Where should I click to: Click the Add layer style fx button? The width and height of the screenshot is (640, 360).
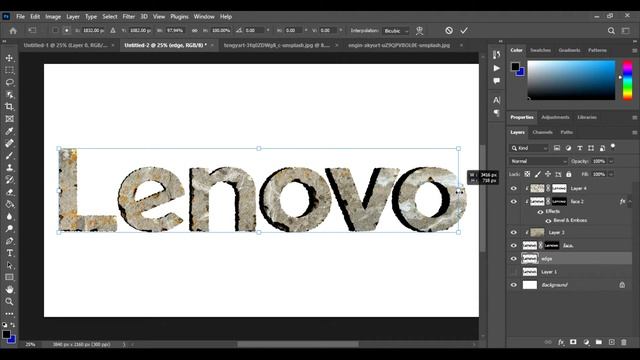[561, 342]
